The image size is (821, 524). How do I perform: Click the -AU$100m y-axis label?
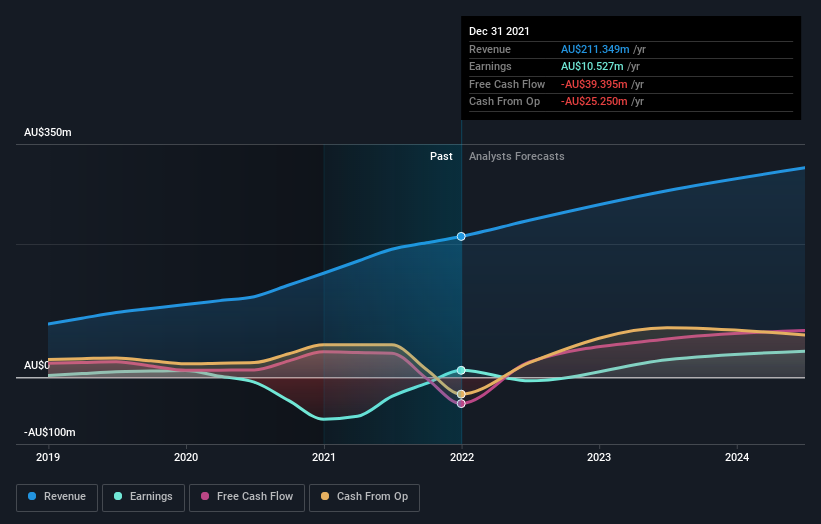pos(50,432)
